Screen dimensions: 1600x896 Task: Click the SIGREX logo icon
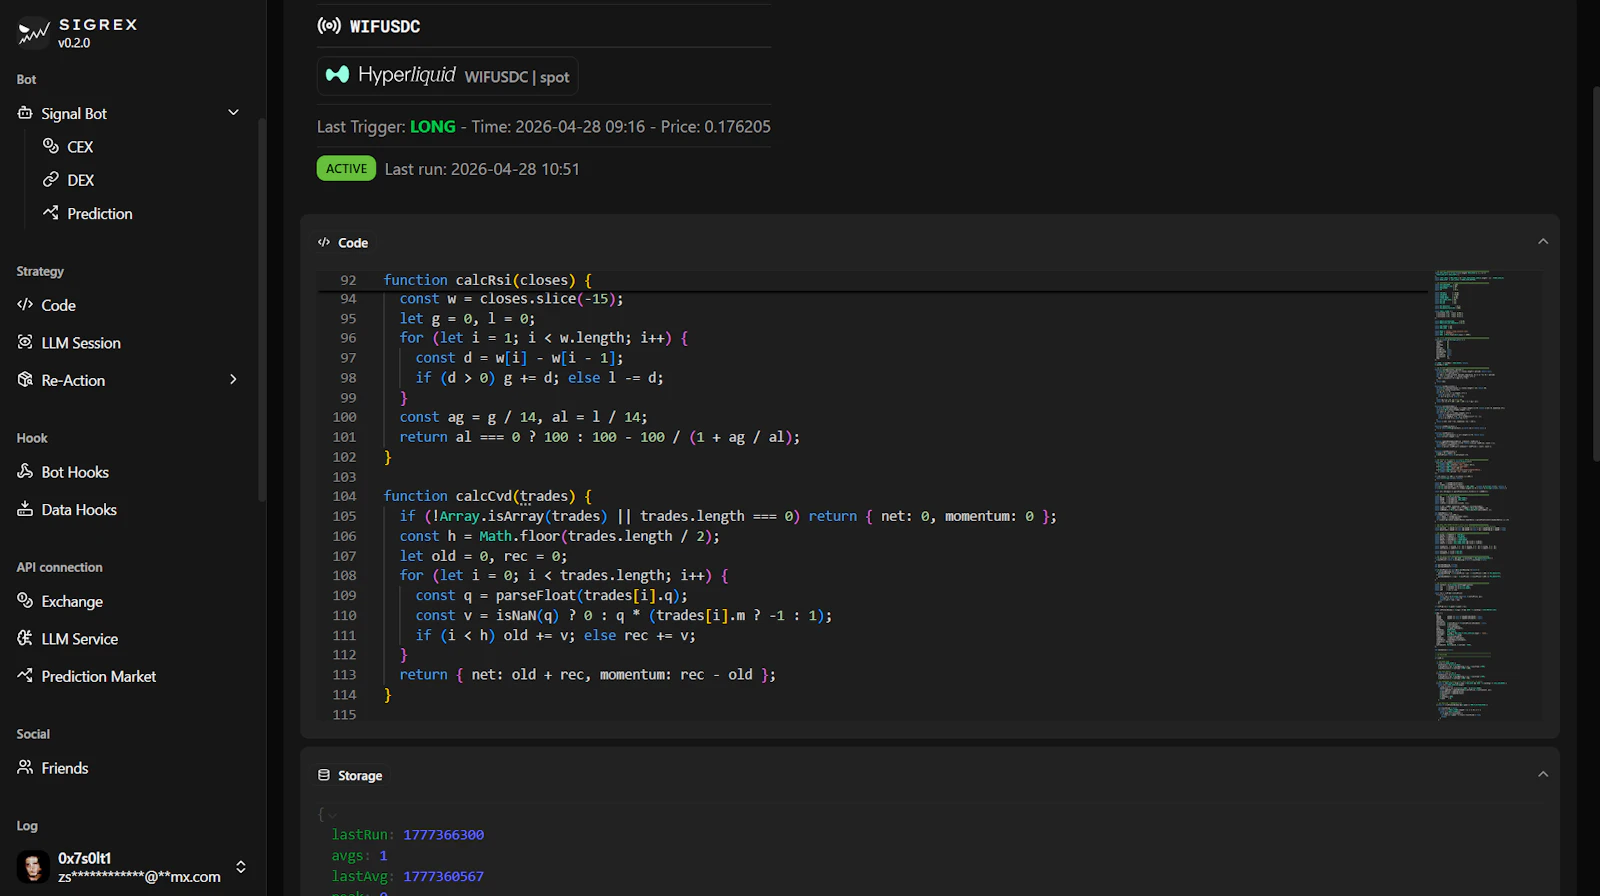pos(33,33)
